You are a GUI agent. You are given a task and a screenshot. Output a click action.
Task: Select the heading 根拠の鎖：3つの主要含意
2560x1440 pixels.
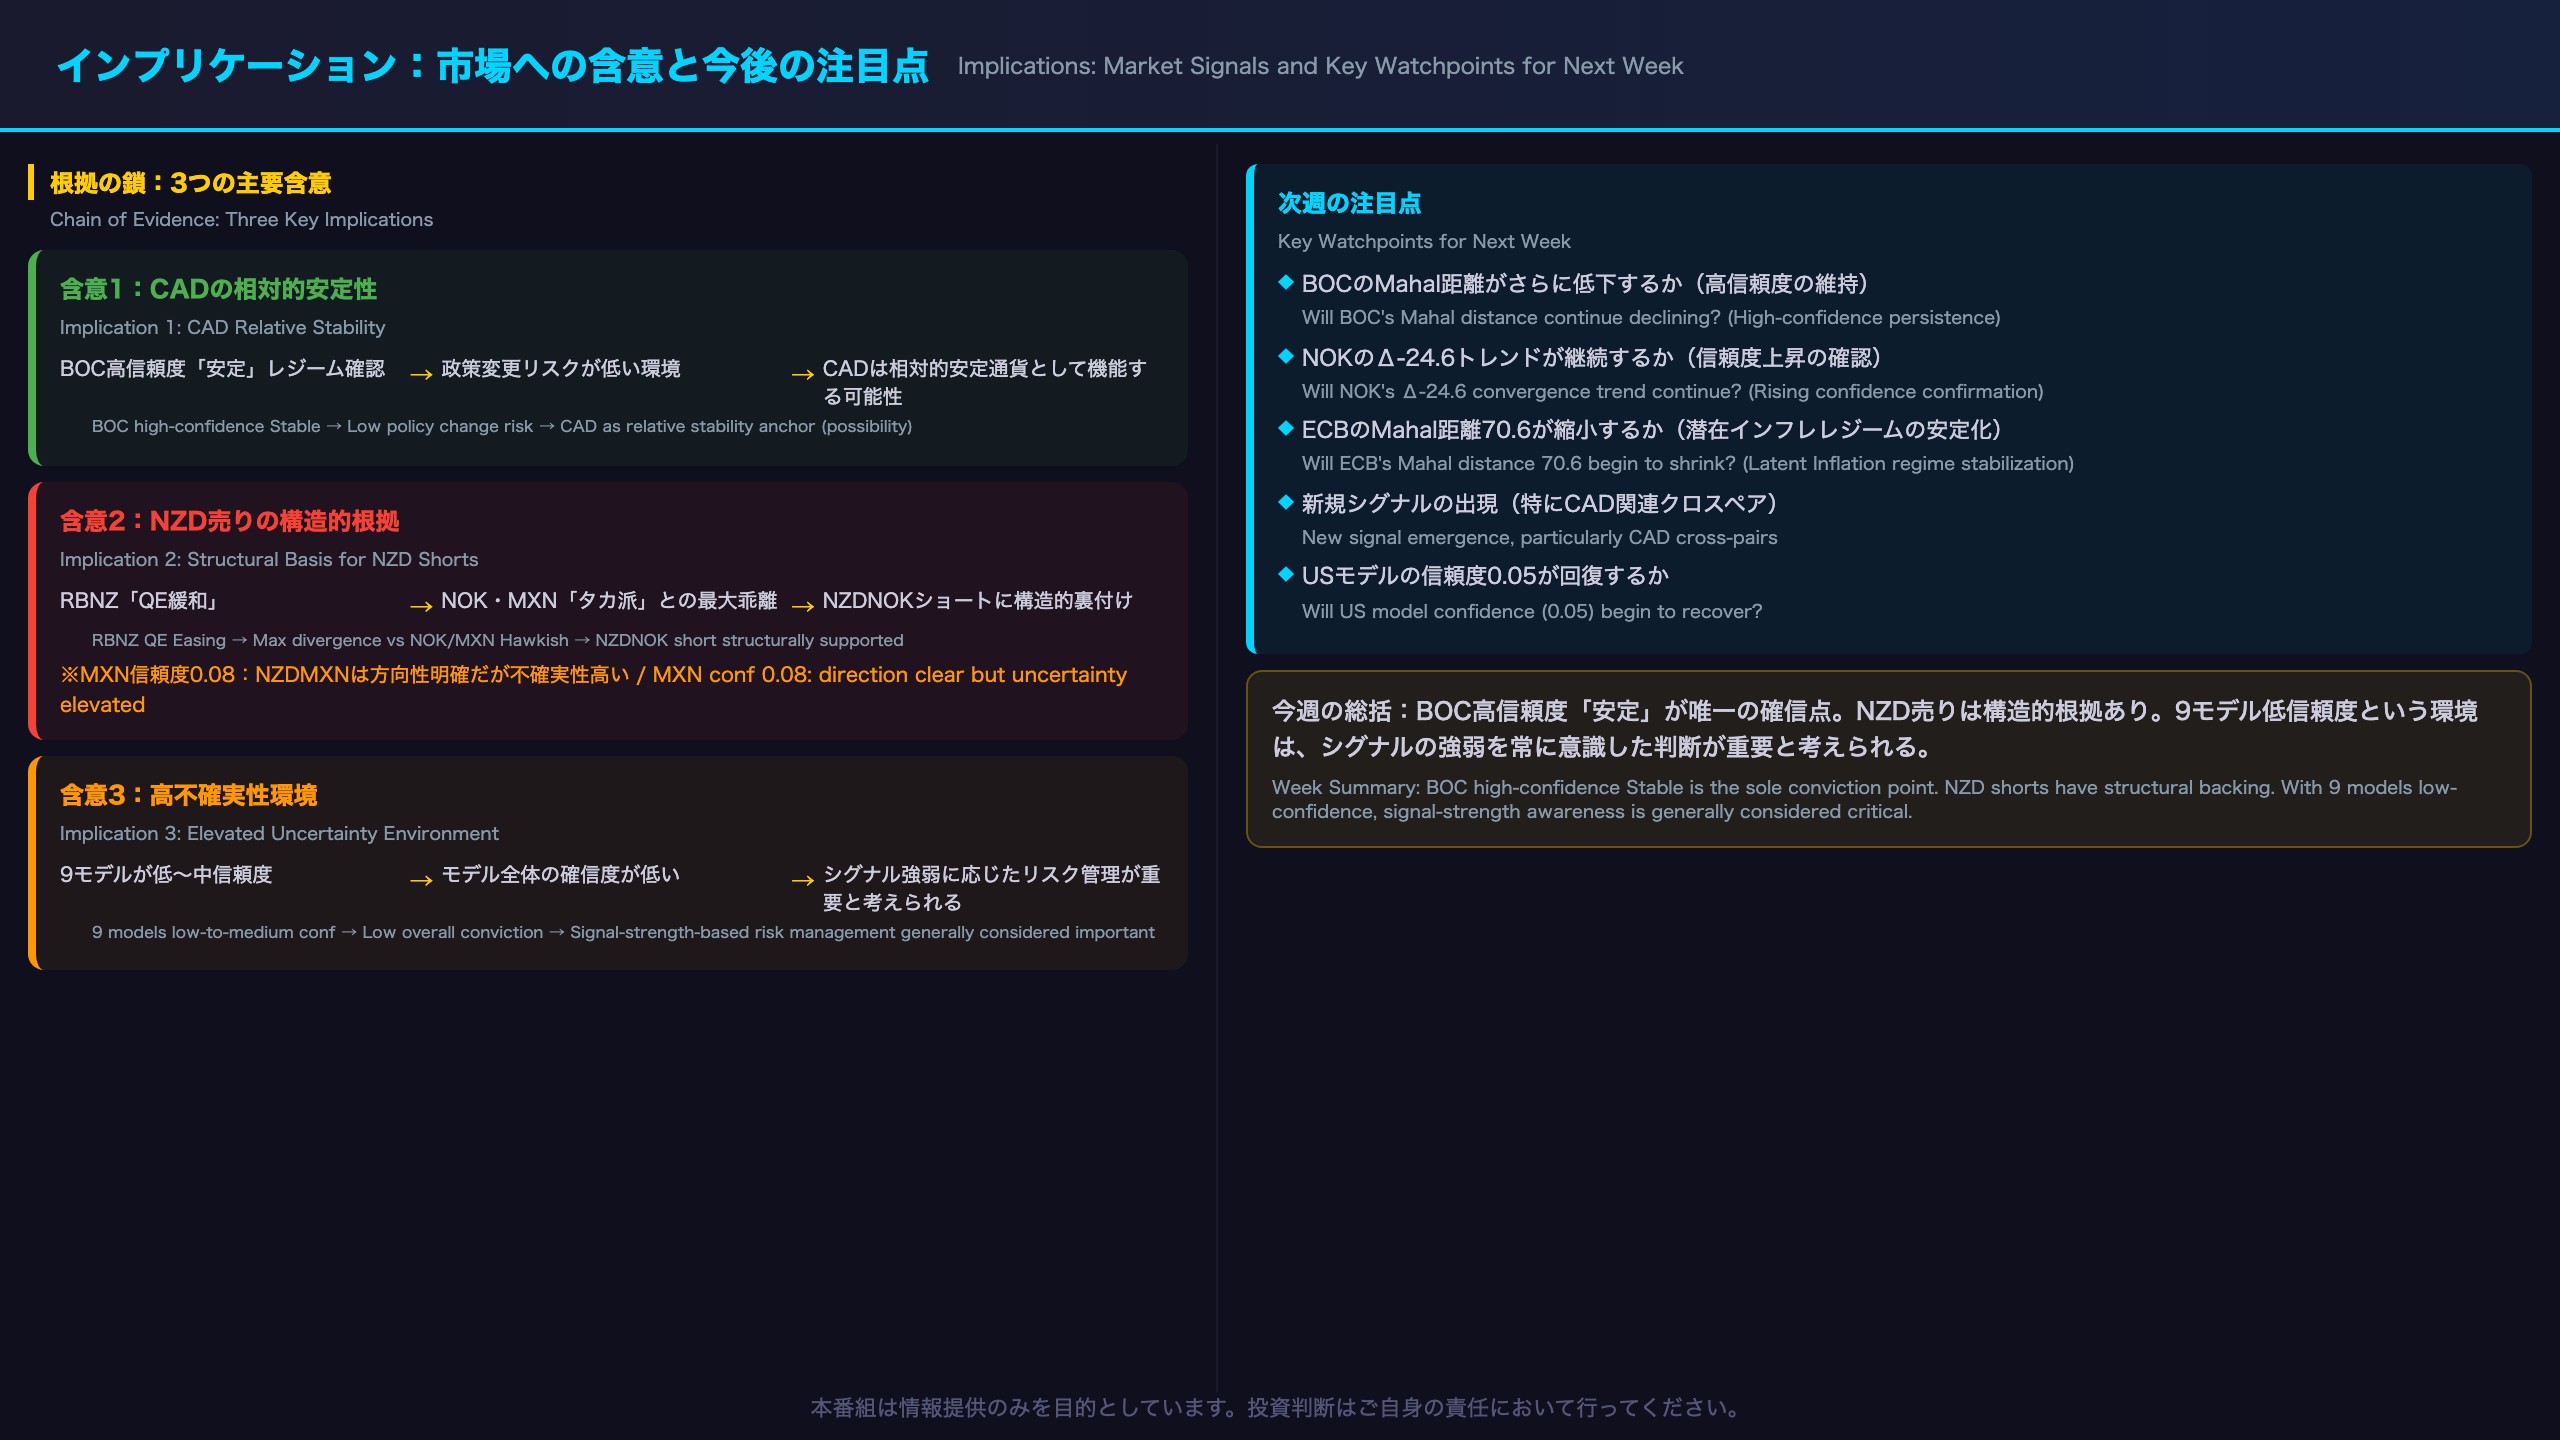click(190, 183)
